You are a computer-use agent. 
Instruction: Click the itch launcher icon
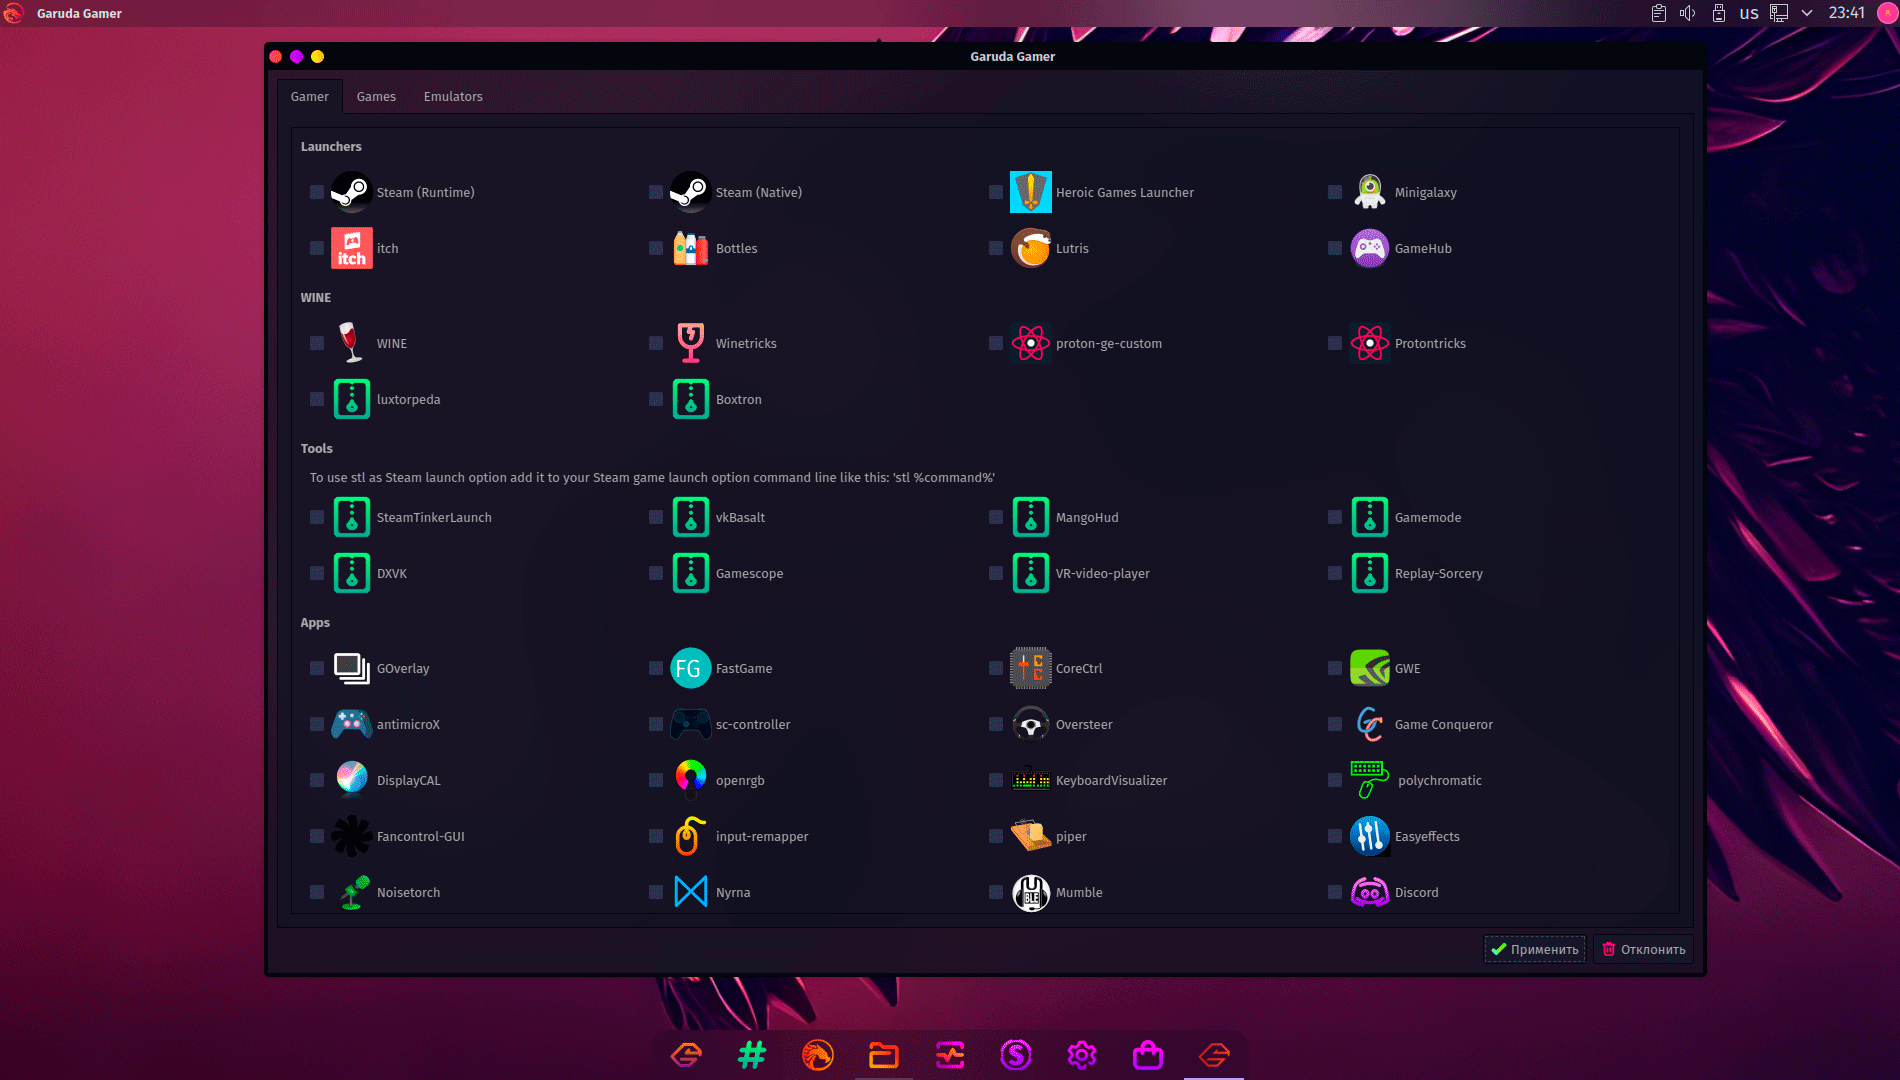coord(351,248)
